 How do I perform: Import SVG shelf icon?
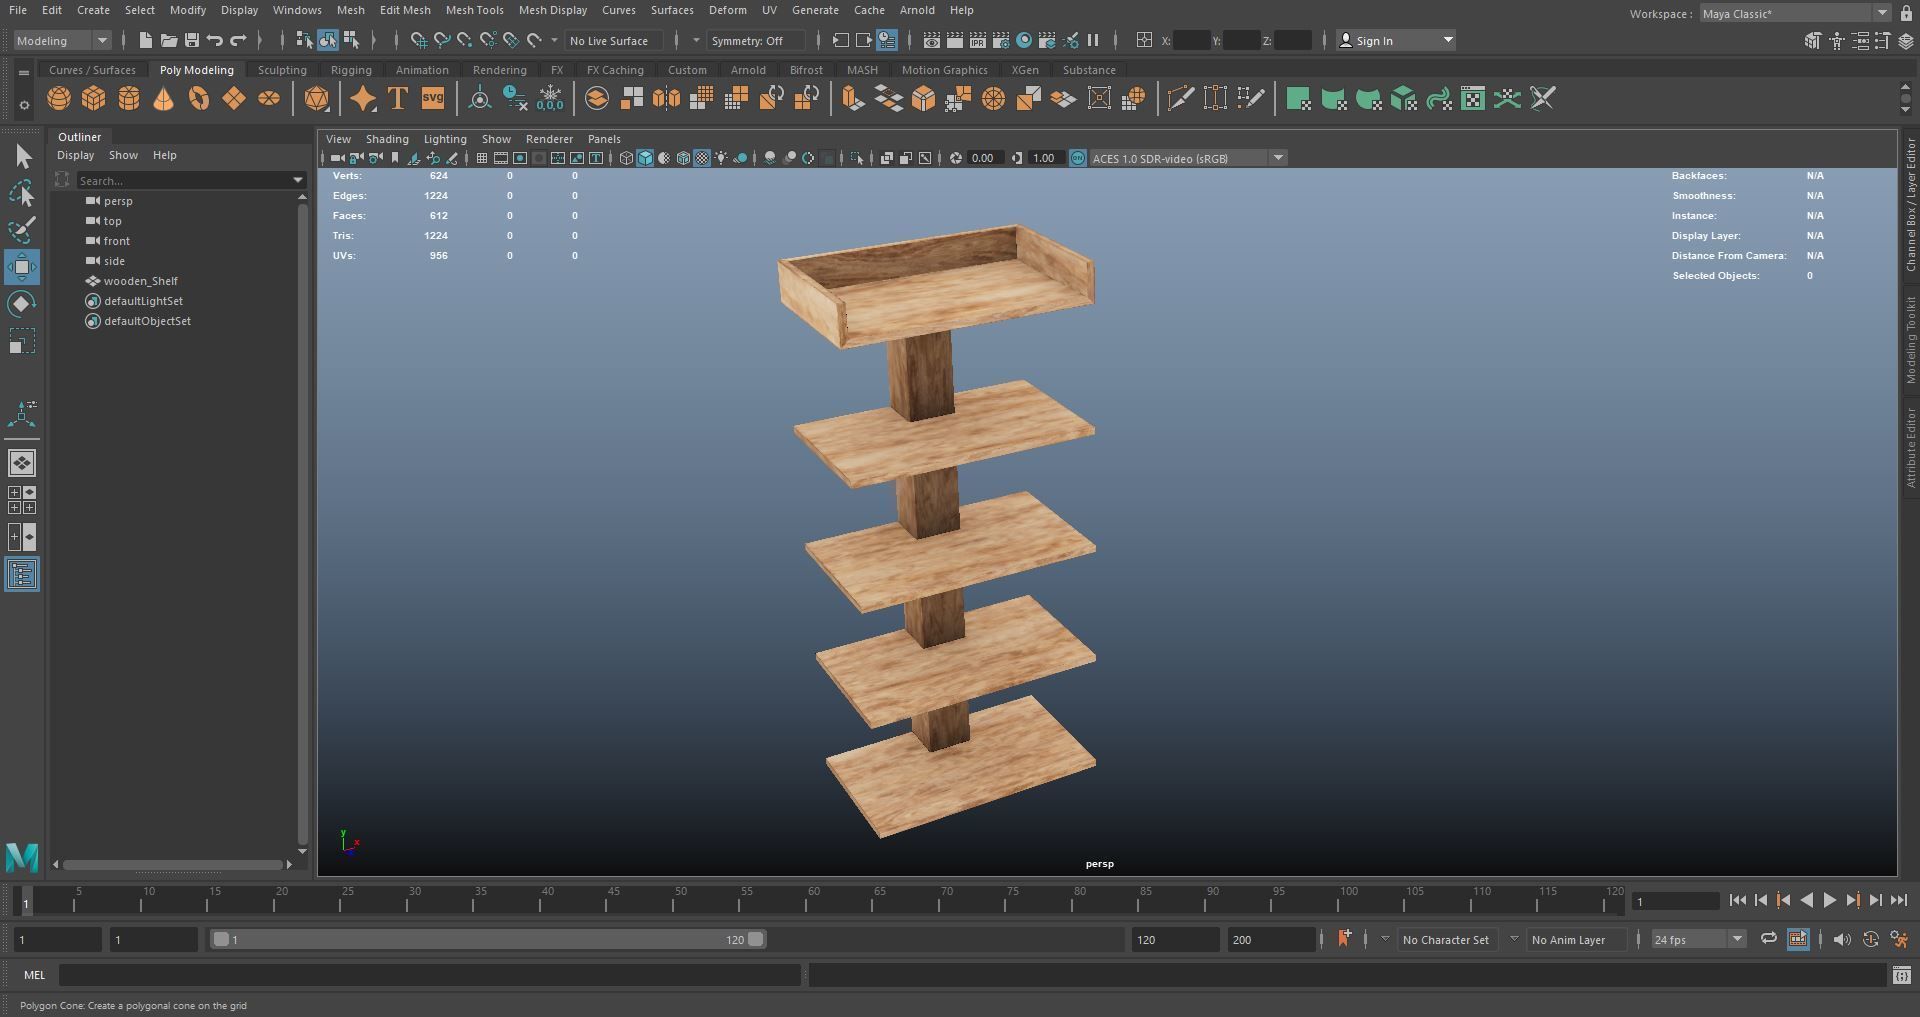tap(433, 98)
